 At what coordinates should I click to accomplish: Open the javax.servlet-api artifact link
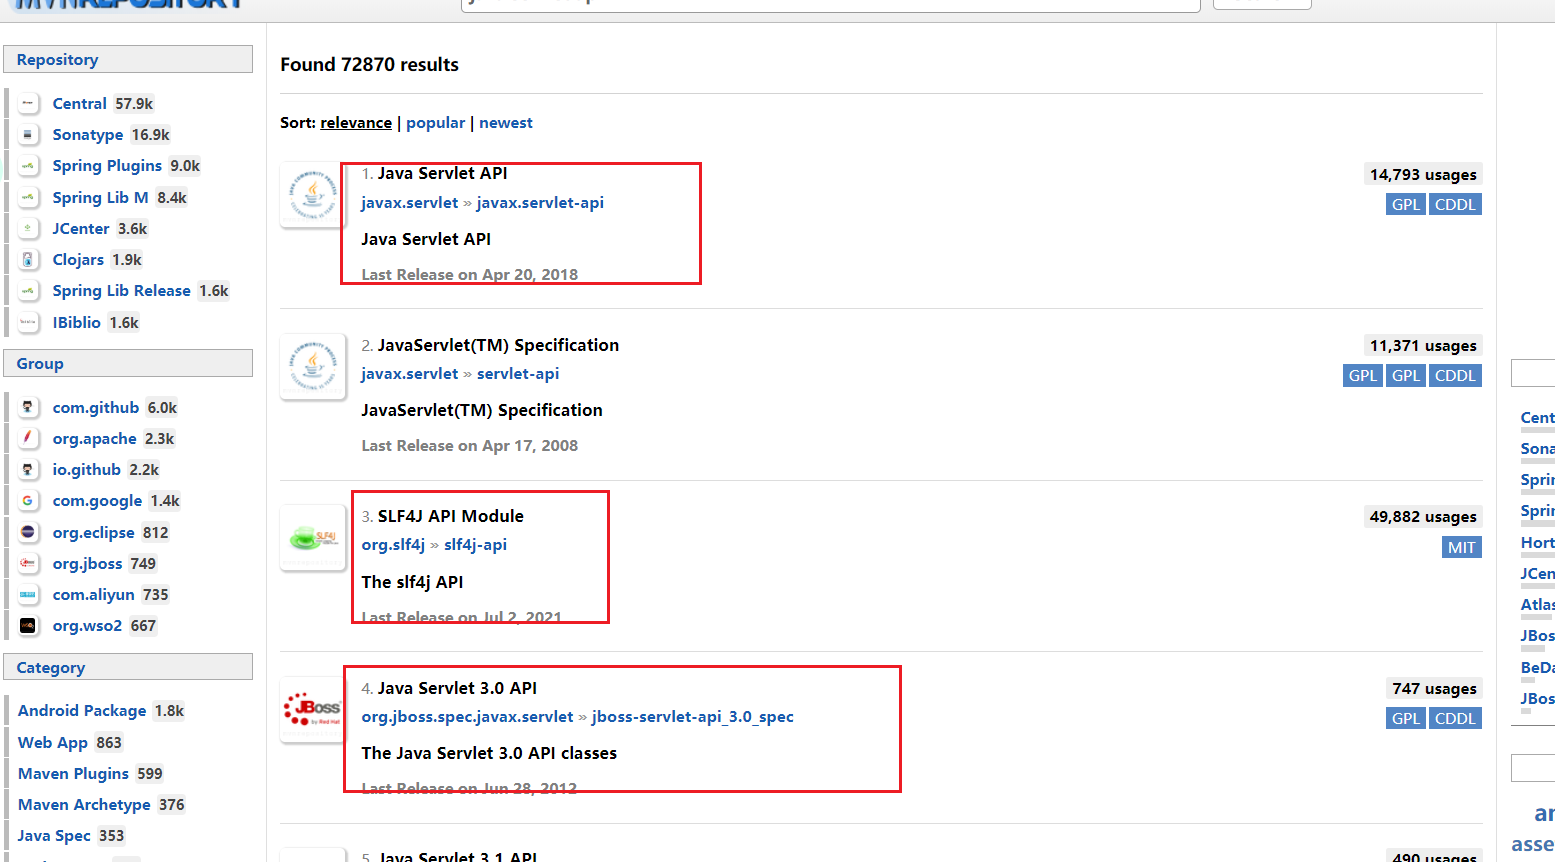tap(540, 203)
